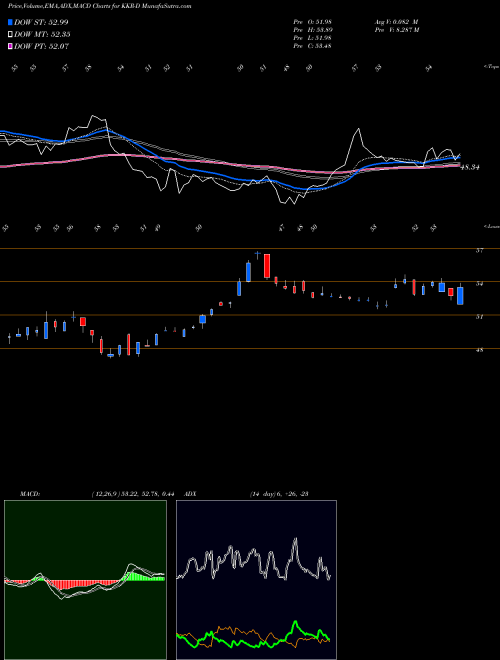This screenshot has width=500, height=660.
Task: Click the chart title mentioning MunafaSutra.com
Action: (x=100, y=6)
